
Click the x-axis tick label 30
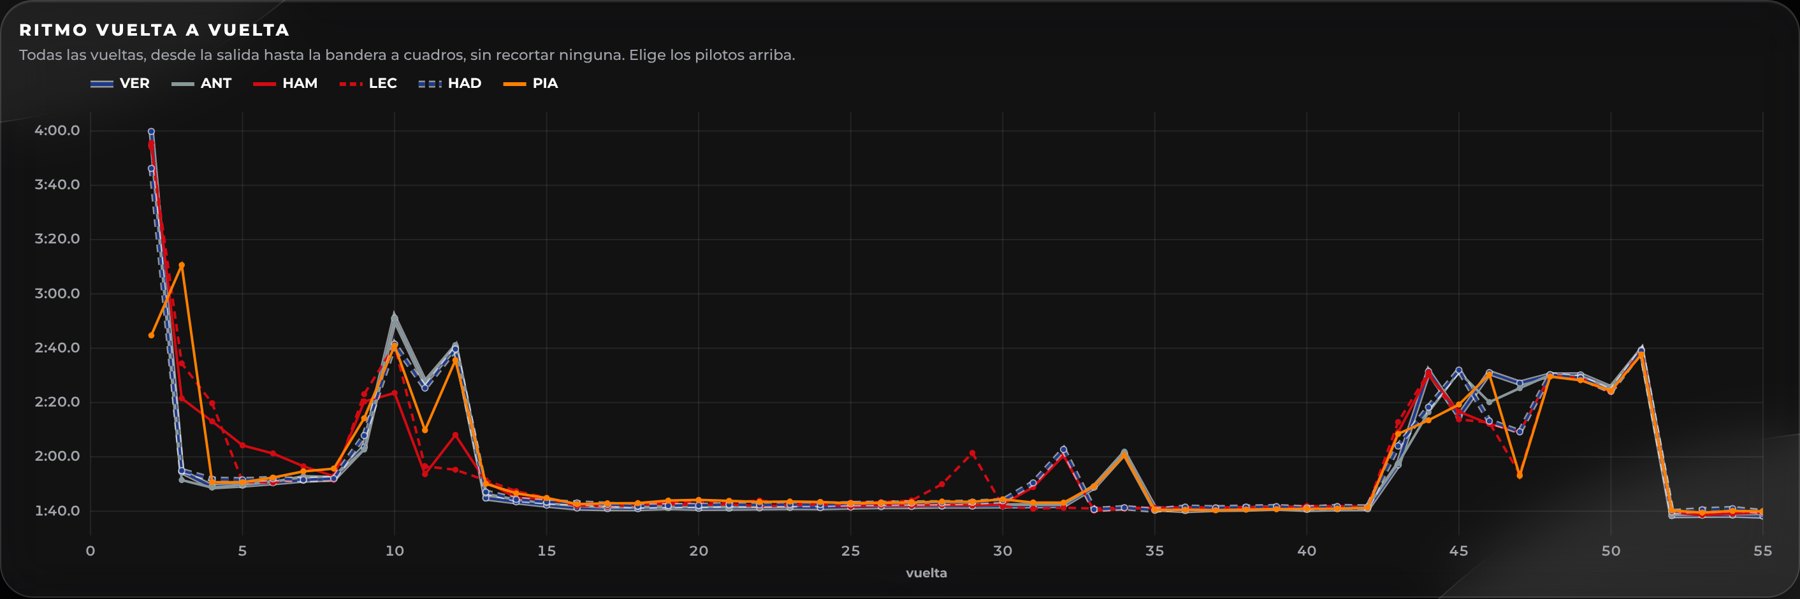(x=1002, y=551)
